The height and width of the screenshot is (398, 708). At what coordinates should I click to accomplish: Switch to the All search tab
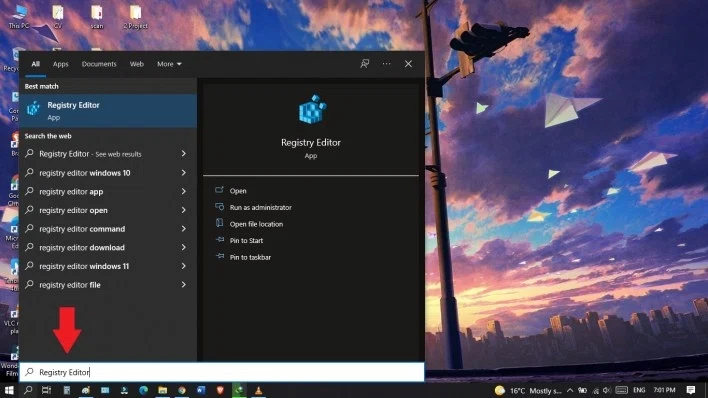point(36,64)
